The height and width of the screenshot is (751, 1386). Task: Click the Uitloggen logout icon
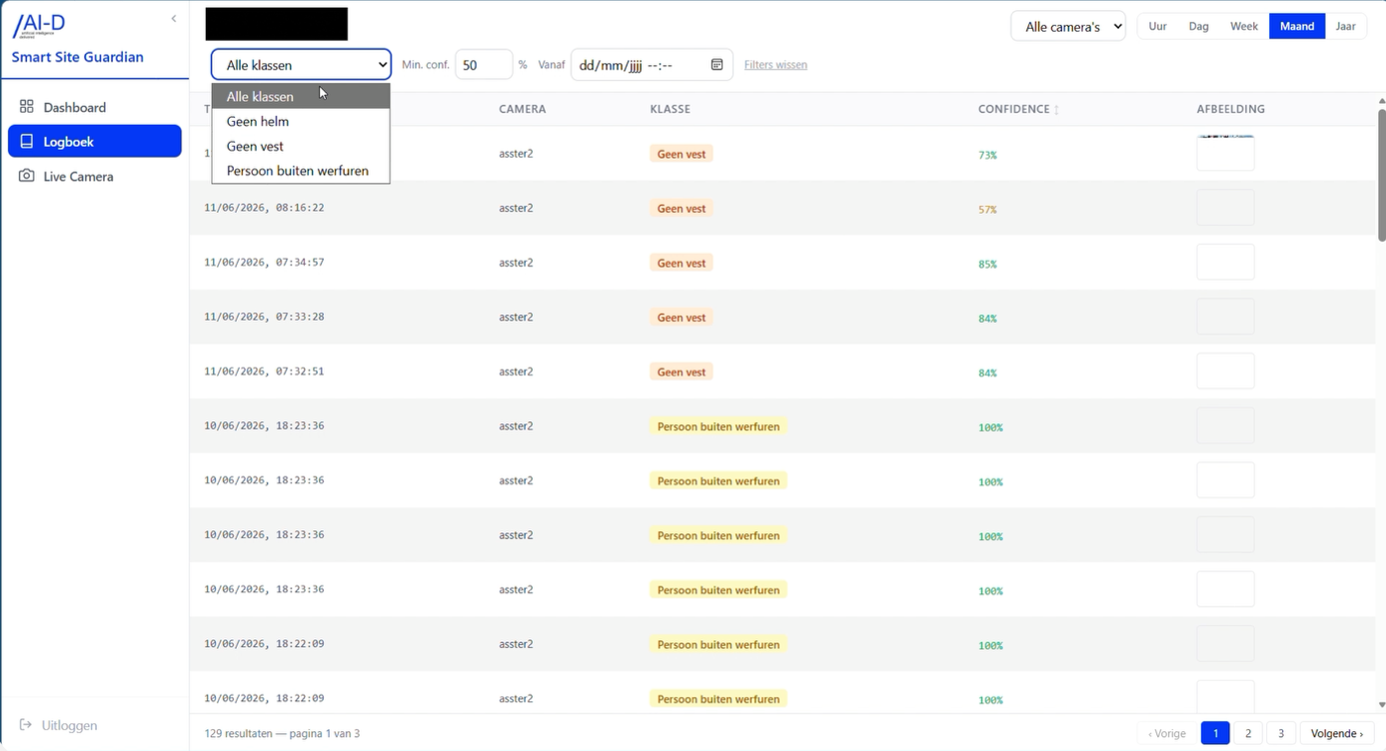tap(26, 725)
